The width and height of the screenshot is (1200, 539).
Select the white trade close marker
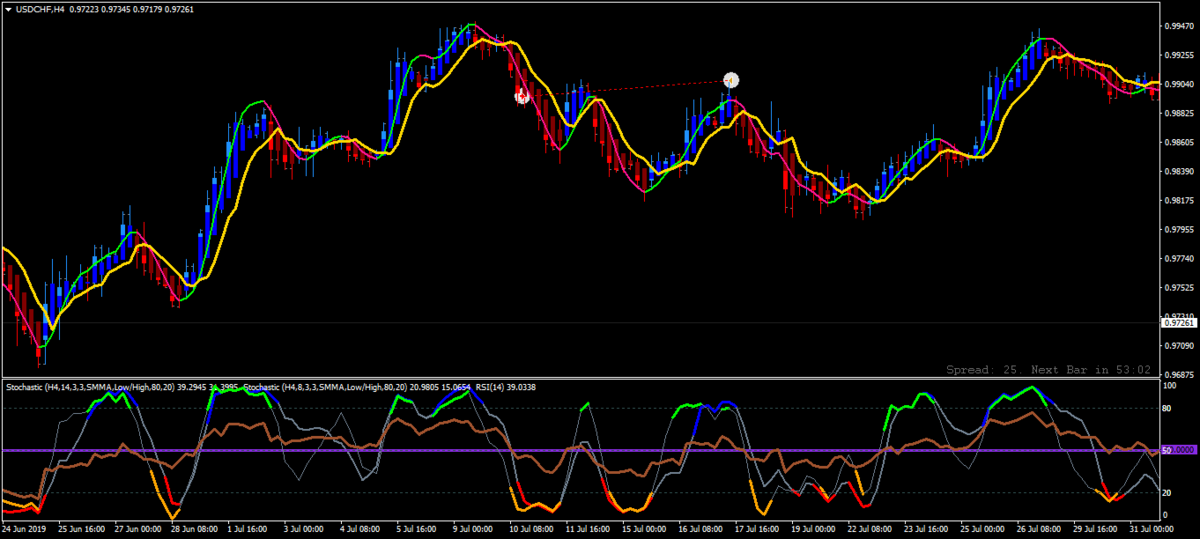click(731, 78)
